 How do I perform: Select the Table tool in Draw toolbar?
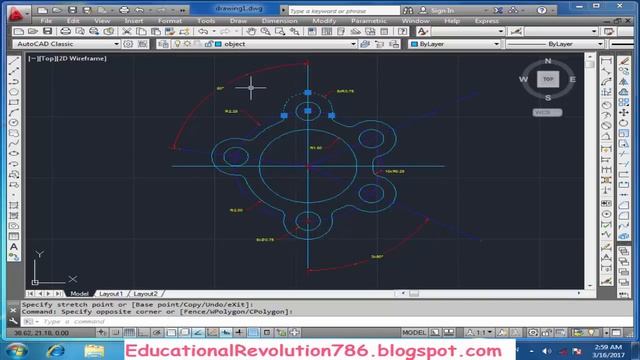pyautogui.click(x=14, y=236)
